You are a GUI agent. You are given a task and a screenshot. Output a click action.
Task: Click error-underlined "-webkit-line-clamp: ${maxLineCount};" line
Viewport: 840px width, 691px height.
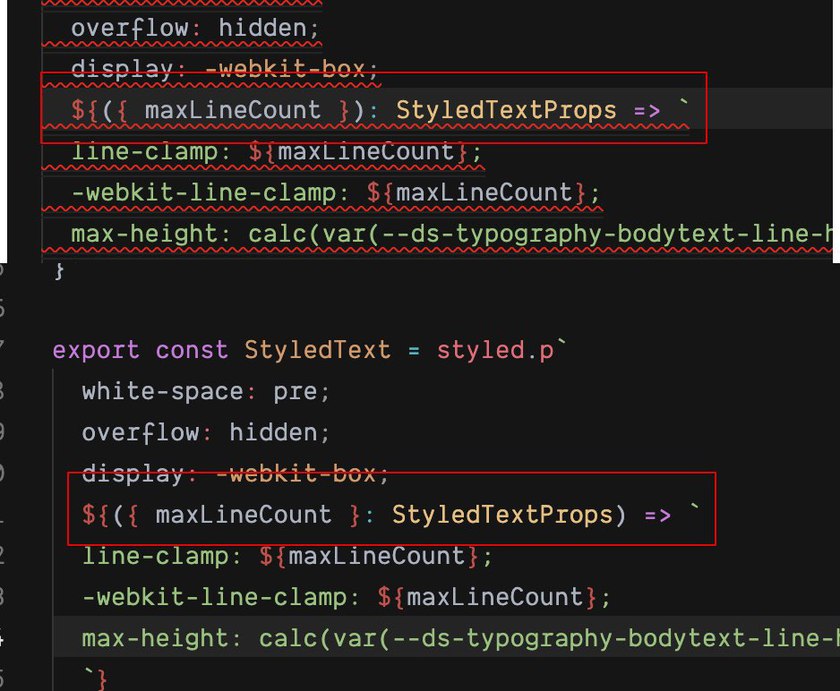tap(335, 193)
